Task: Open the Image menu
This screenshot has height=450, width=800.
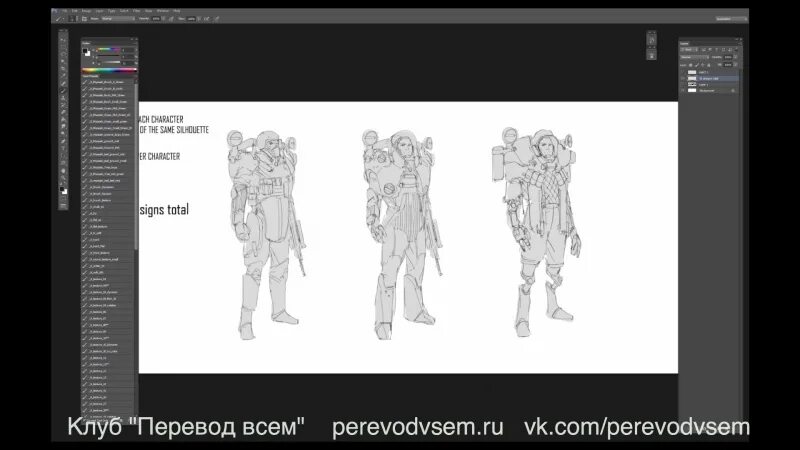Action: [x=86, y=11]
